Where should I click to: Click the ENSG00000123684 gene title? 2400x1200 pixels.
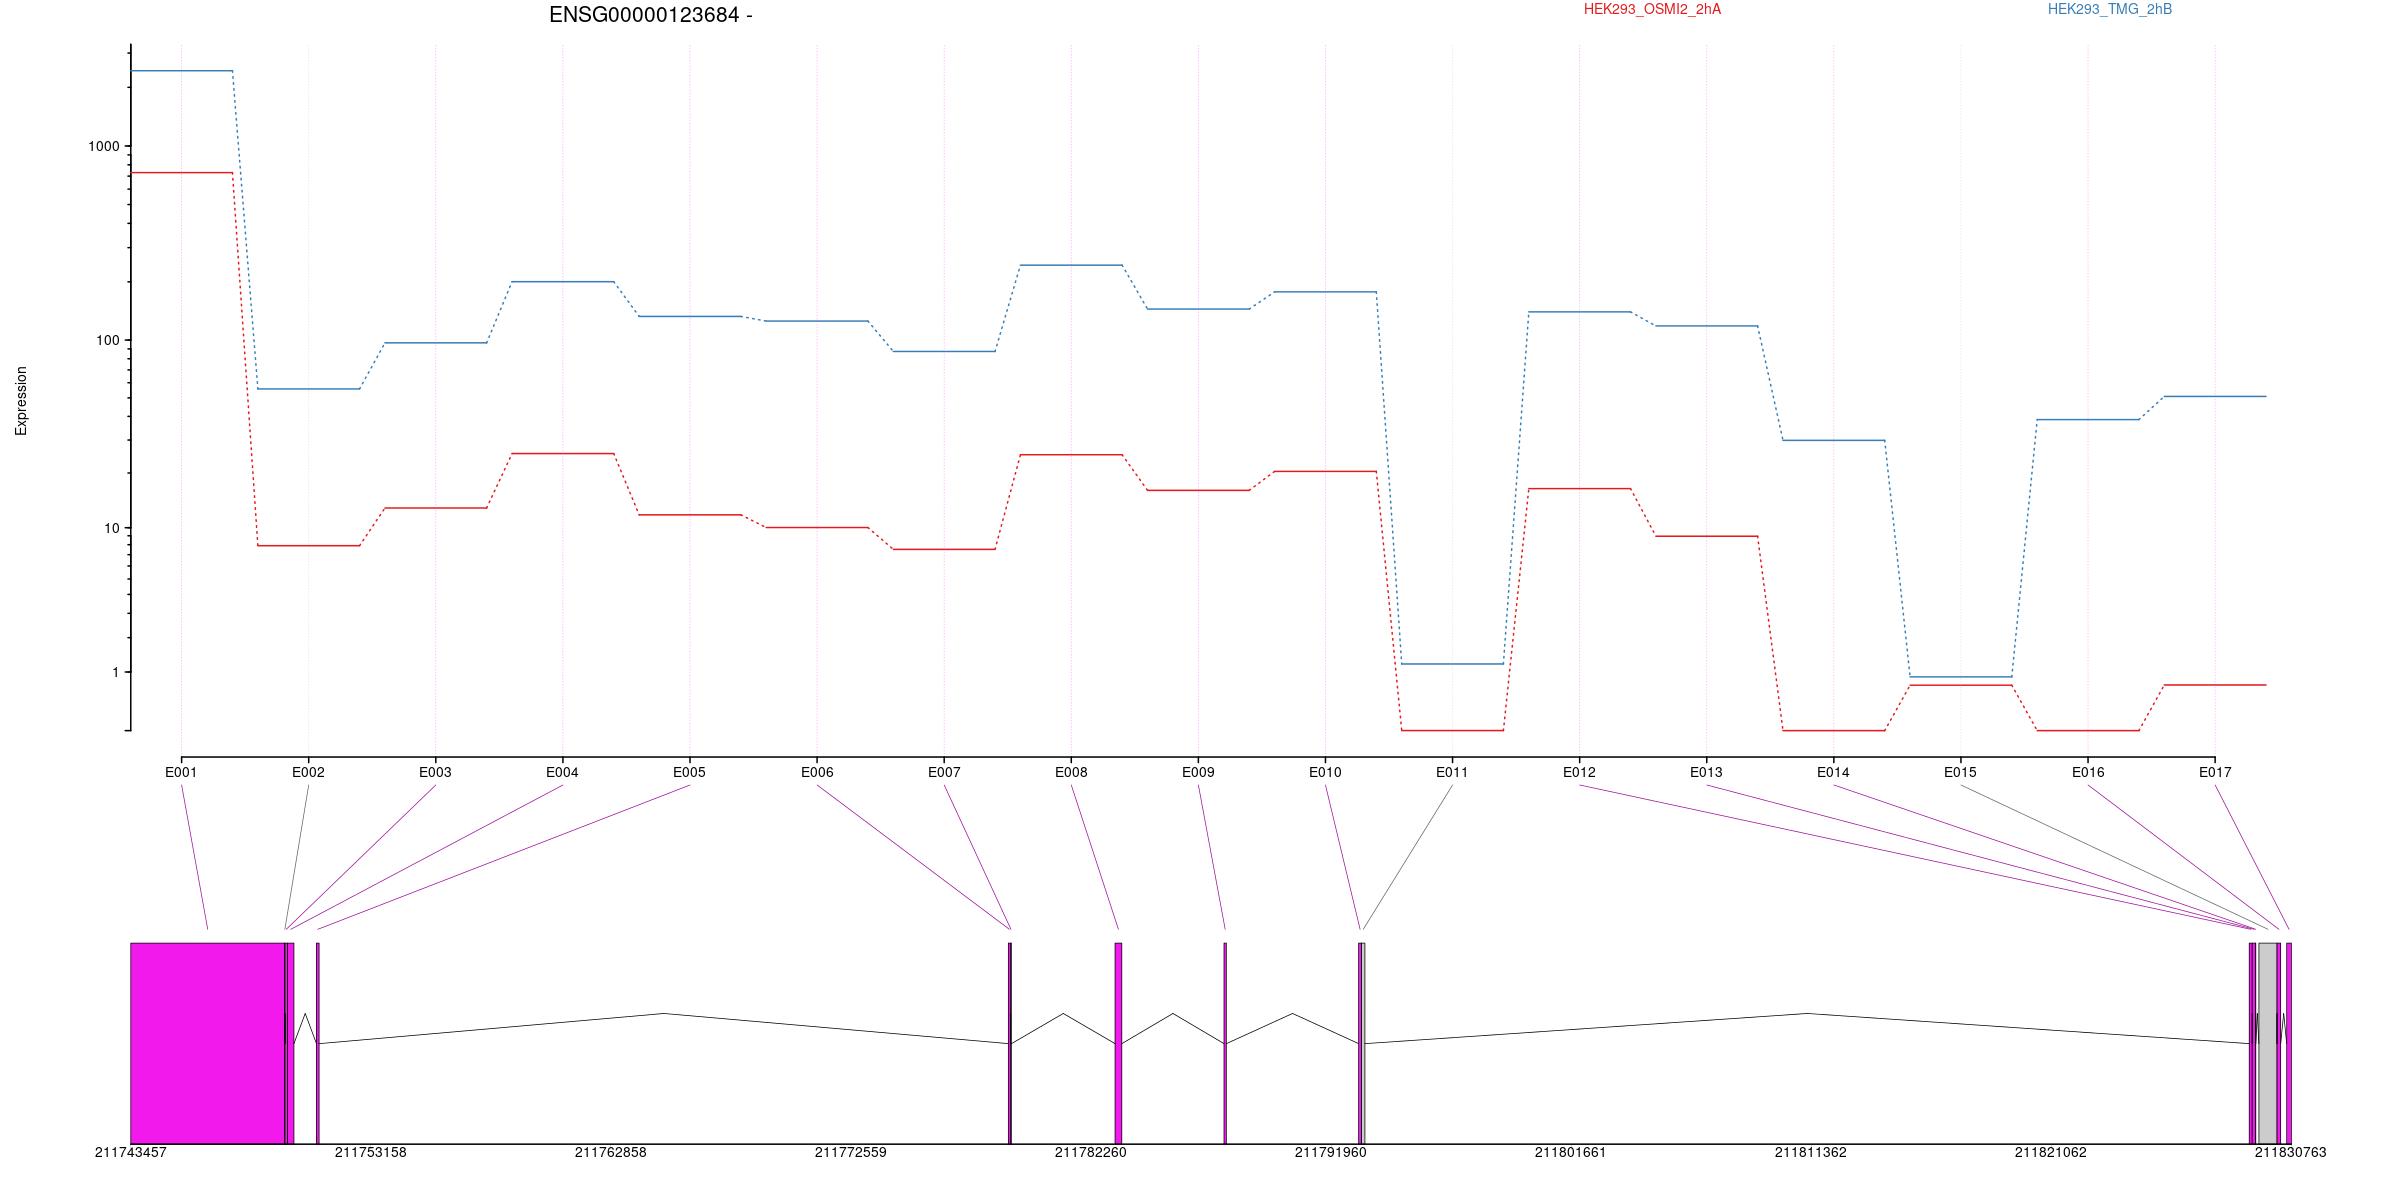(650, 15)
